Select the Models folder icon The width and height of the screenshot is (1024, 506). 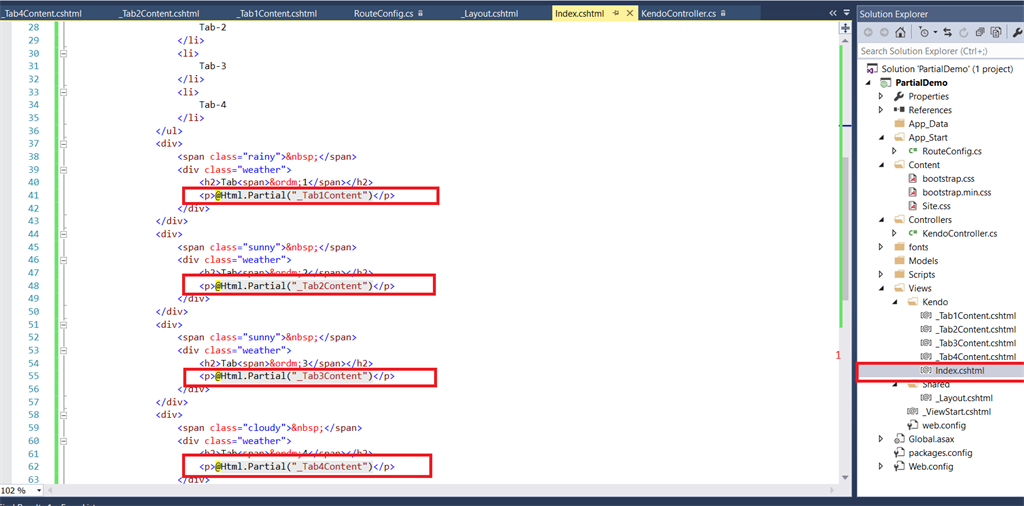tap(899, 261)
